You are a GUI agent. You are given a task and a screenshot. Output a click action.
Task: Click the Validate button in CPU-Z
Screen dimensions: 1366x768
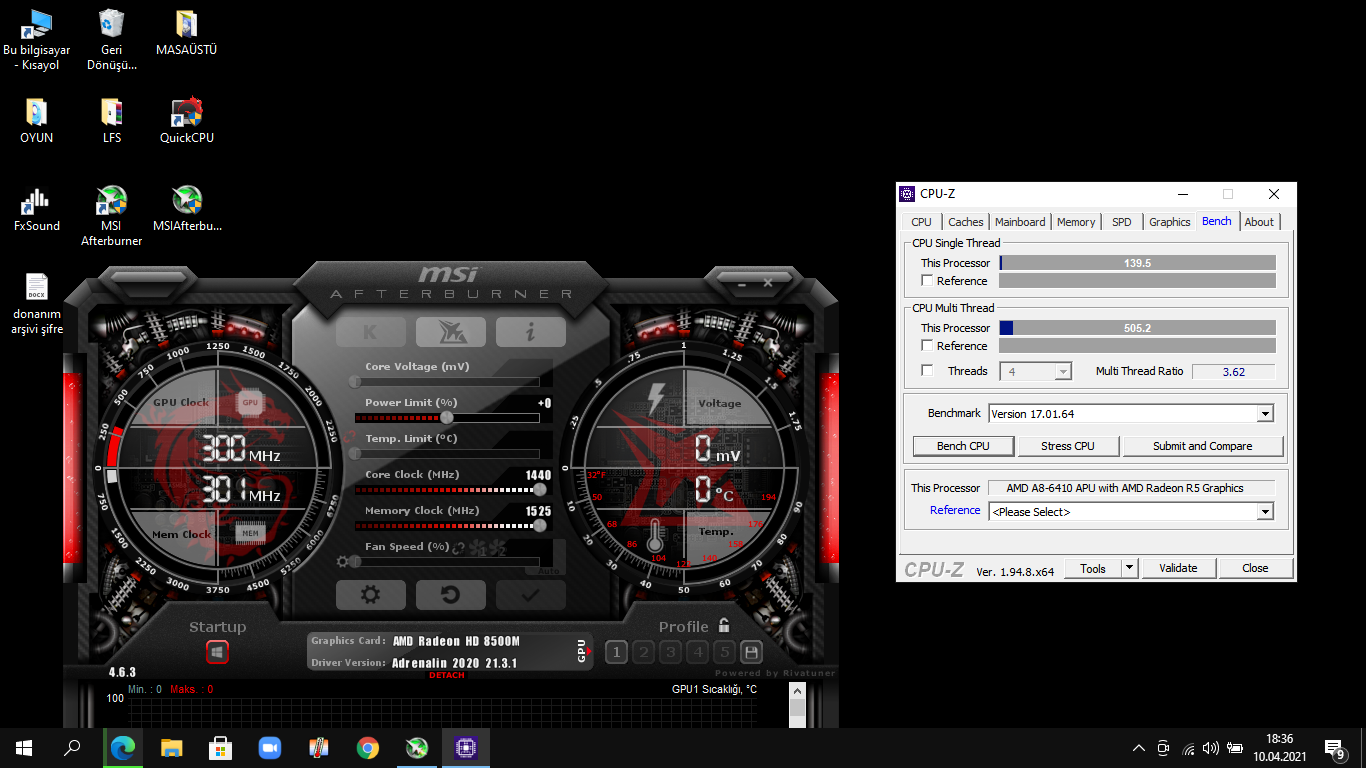(x=1178, y=568)
